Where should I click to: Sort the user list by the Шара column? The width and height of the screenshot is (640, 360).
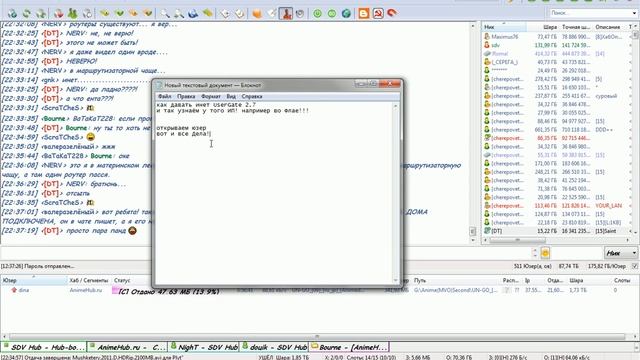tap(542, 27)
